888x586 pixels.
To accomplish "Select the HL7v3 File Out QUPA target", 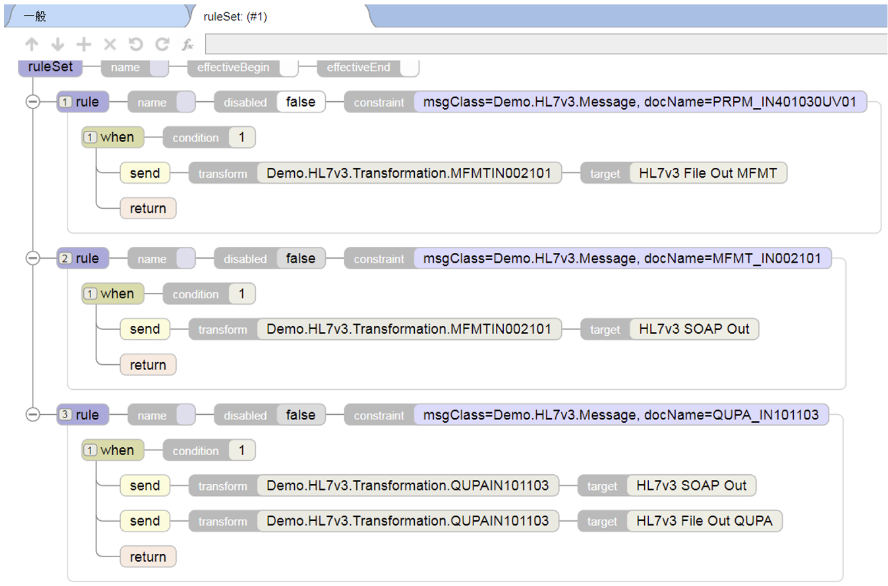I will tap(705, 521).
